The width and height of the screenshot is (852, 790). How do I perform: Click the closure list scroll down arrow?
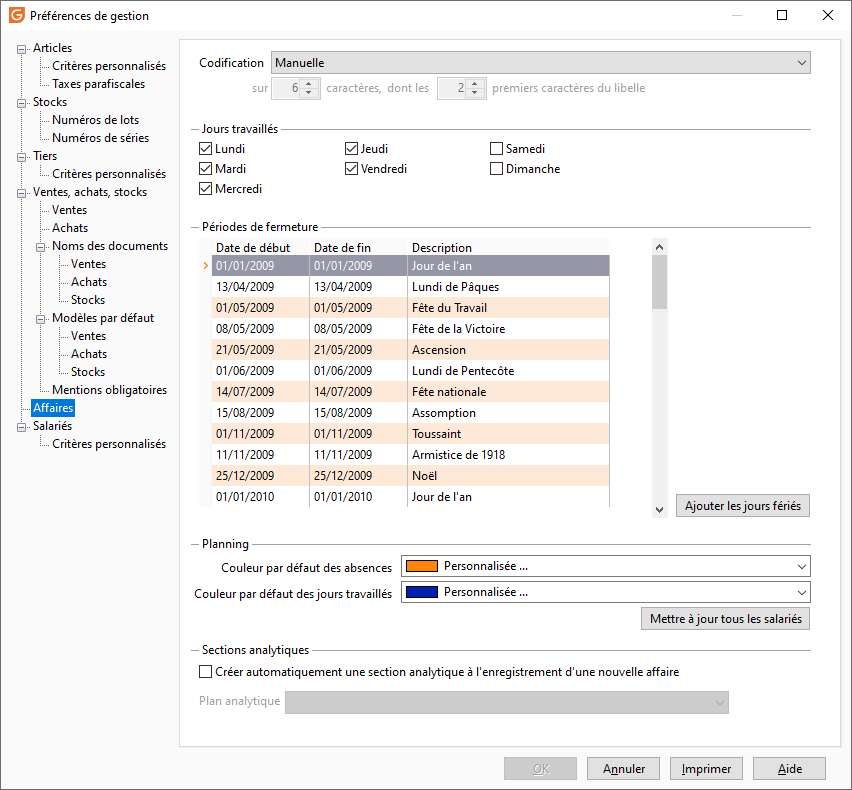660,510
